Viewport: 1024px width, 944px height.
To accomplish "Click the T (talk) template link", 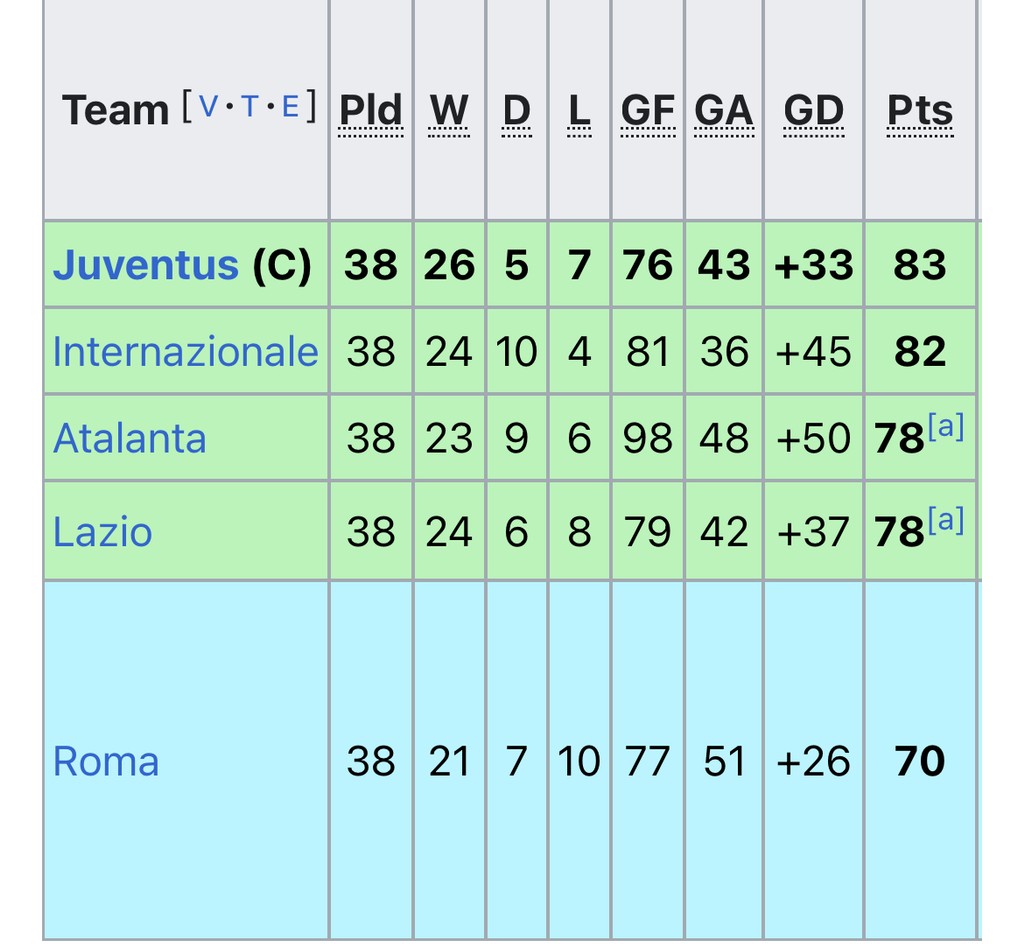I will [x=250, y=106].
